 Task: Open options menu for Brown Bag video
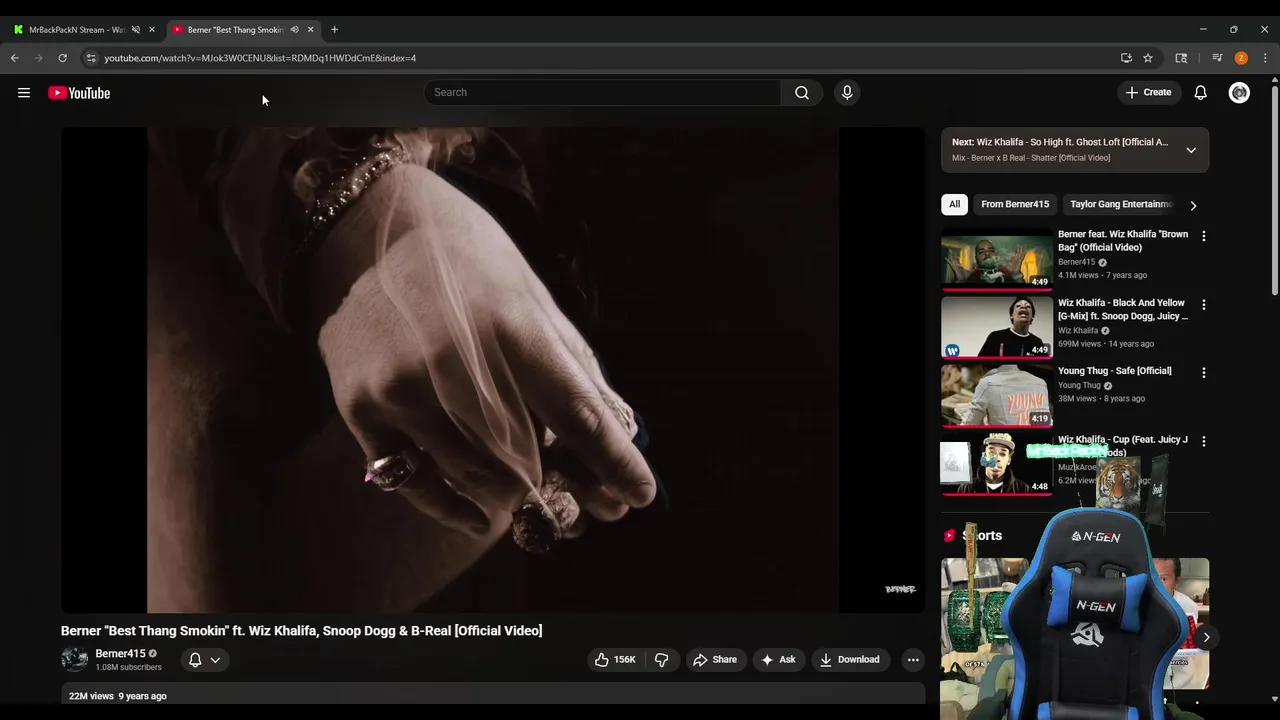pyautogui.click(x=1204, y=236)
